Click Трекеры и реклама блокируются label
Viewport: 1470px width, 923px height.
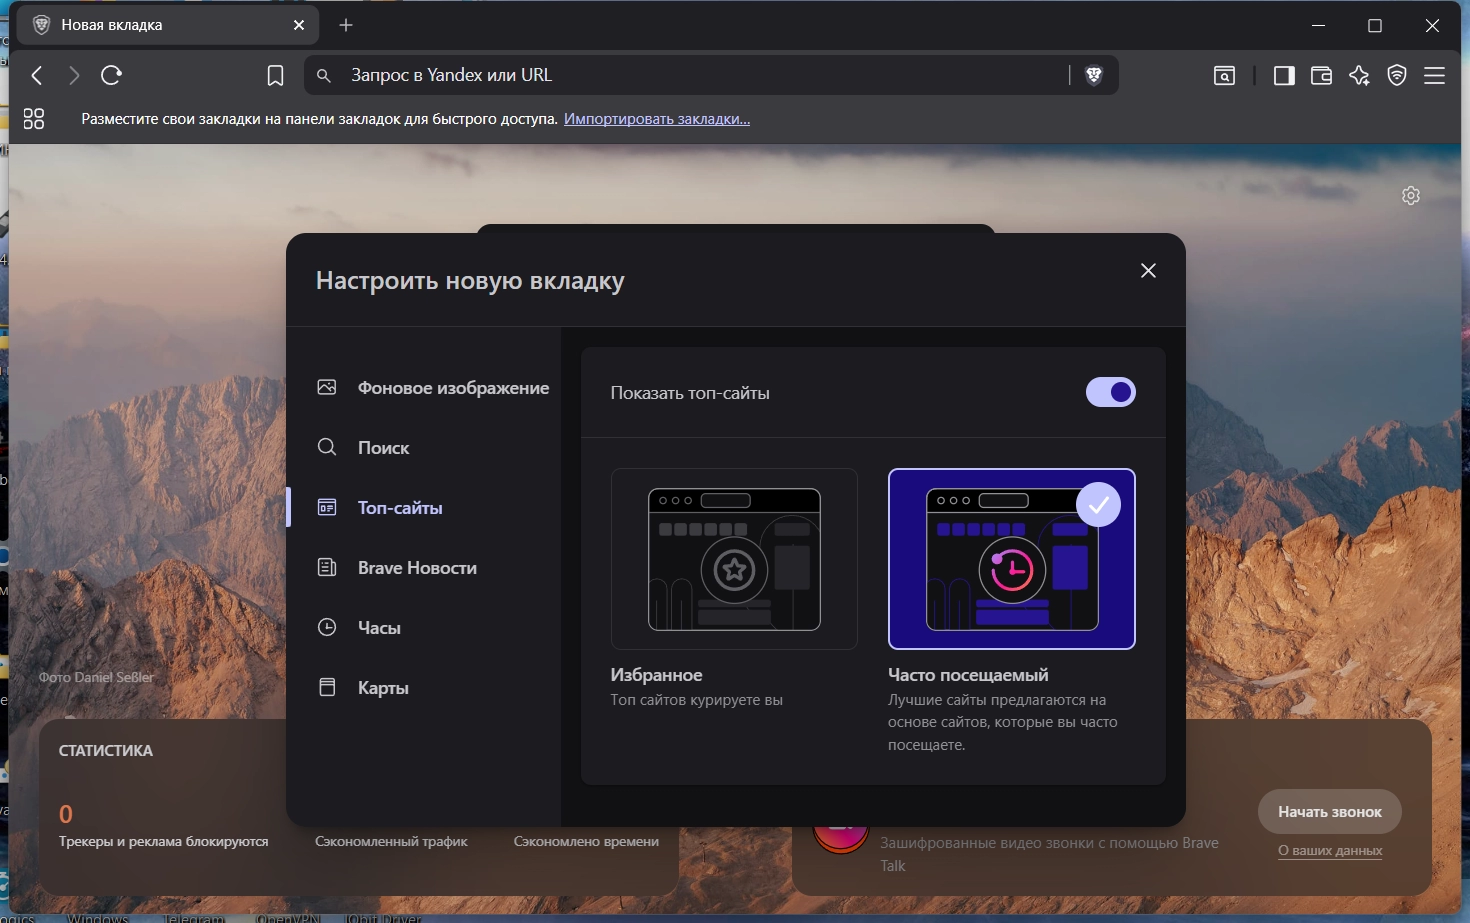(x=164, y=842)
